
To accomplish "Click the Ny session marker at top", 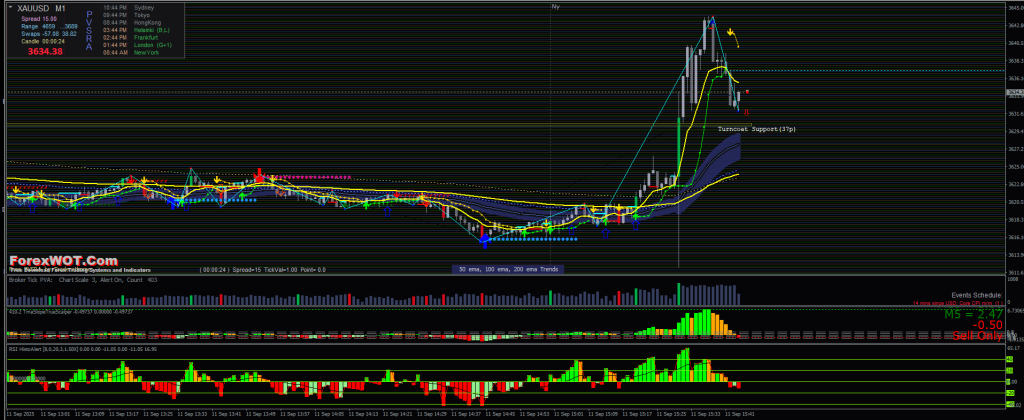I will [x=555, y=6].
